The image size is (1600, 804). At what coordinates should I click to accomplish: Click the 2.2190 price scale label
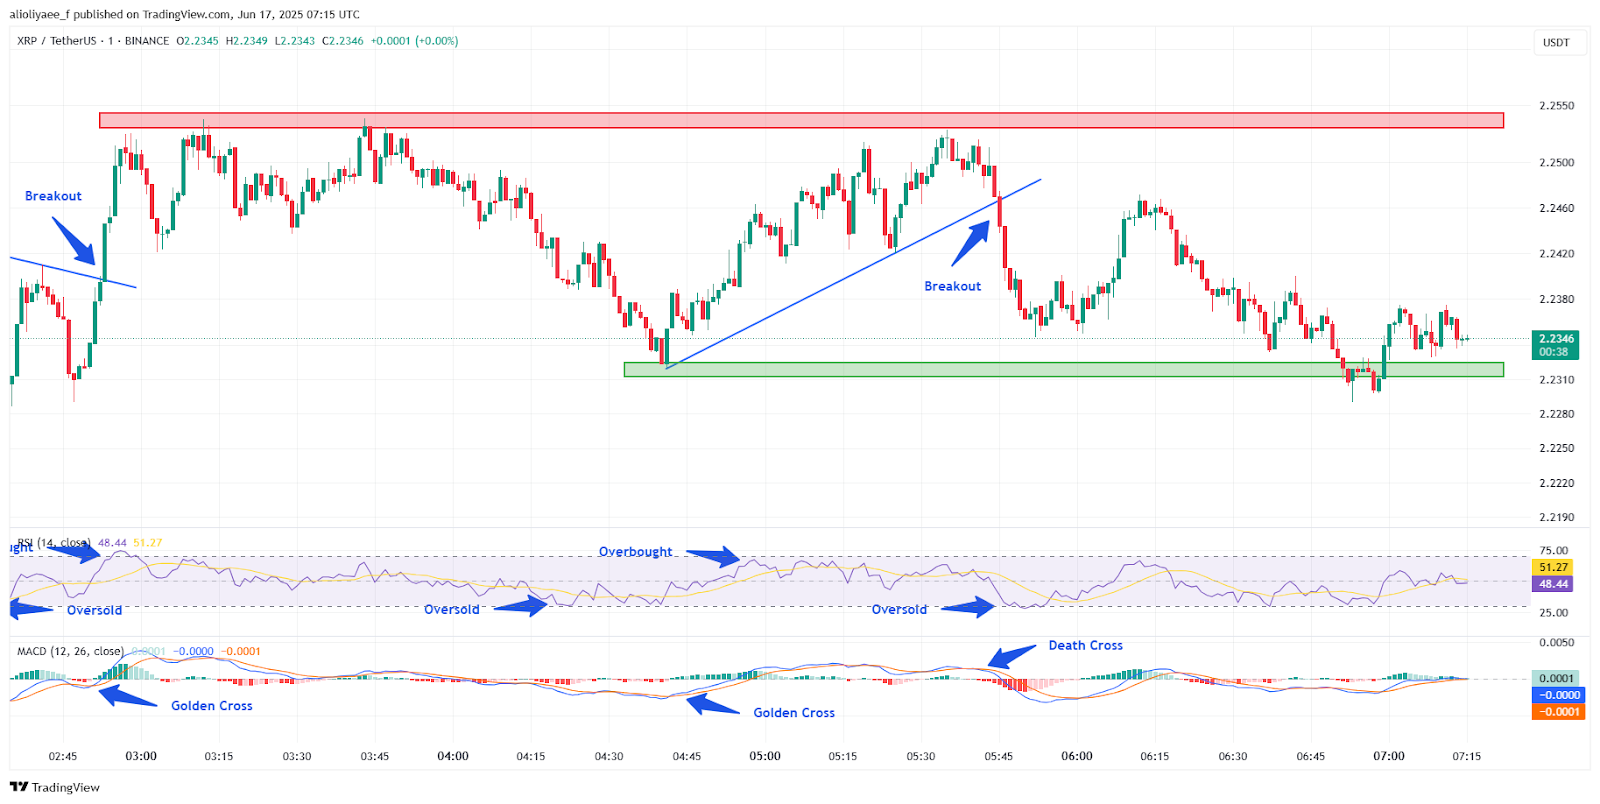click(1556, 517)
